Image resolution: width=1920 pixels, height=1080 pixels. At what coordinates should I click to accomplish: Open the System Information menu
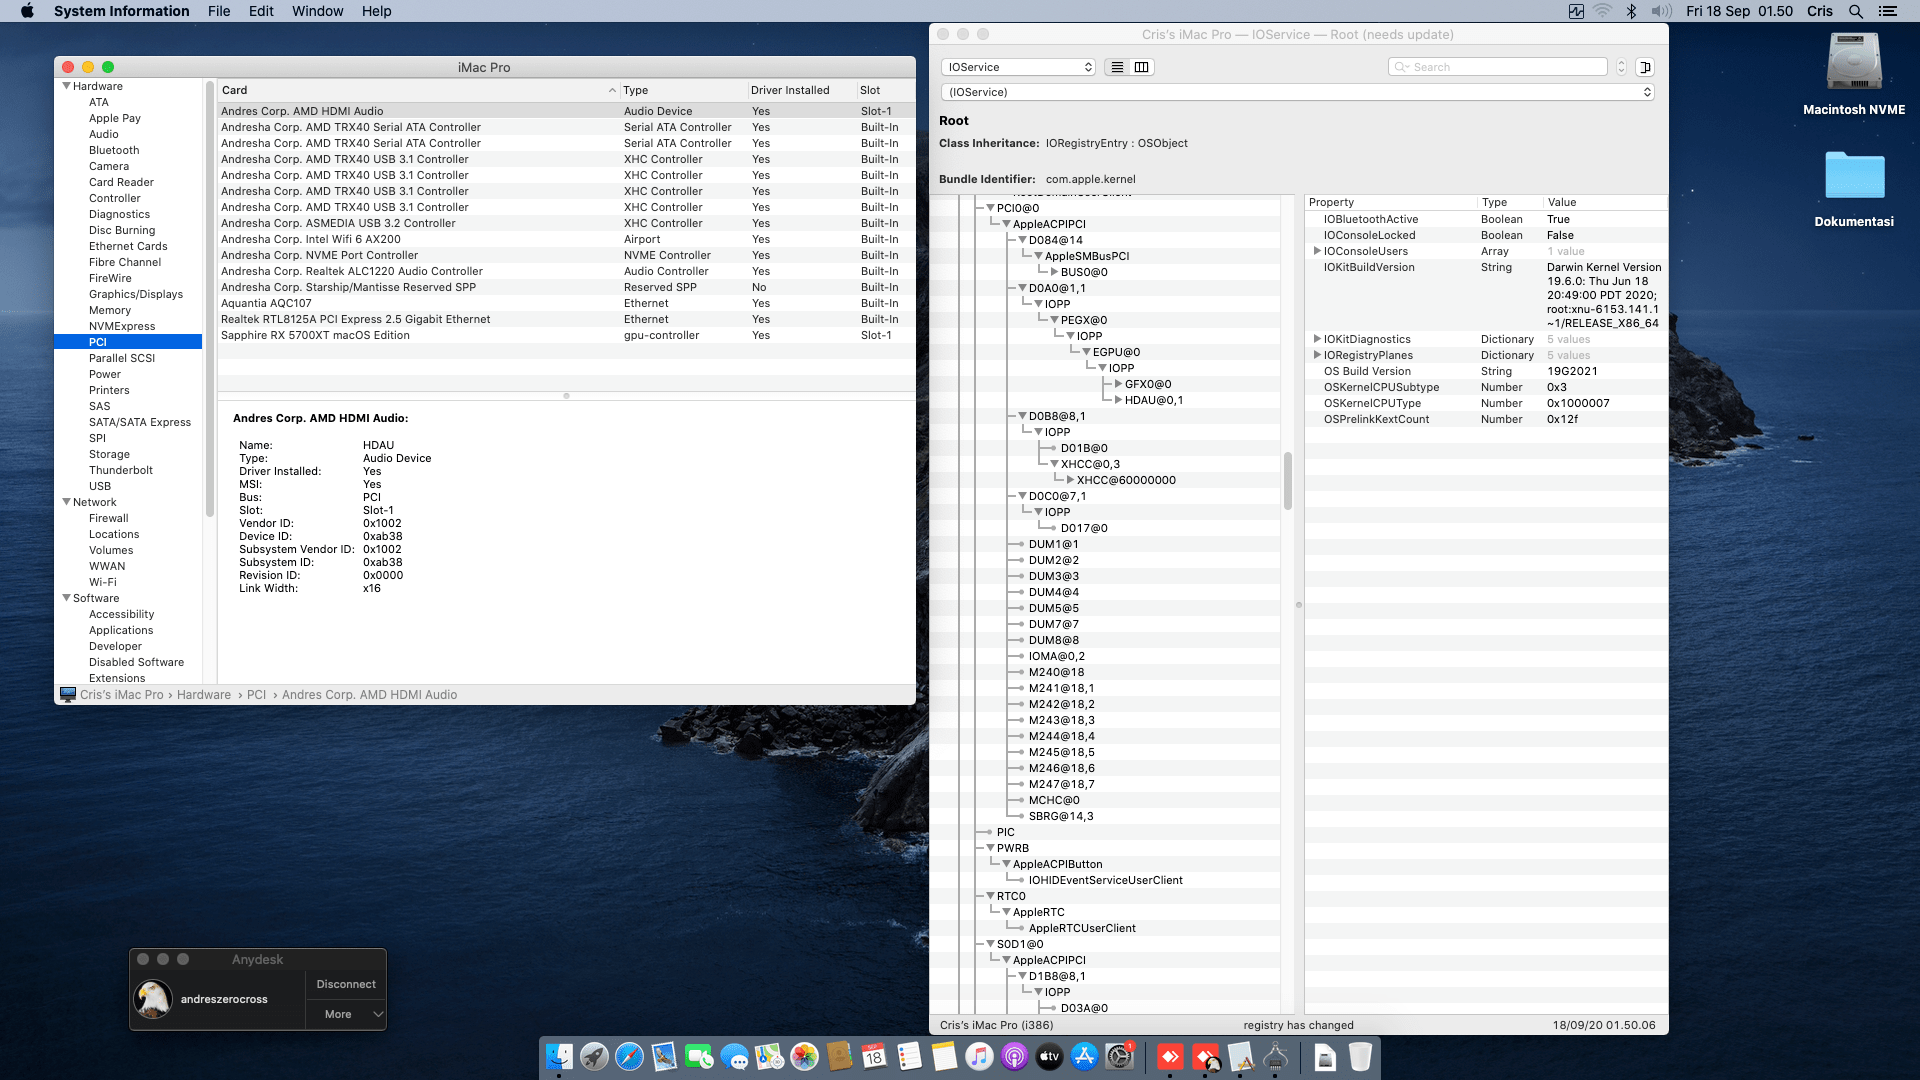tap(121, 11)
